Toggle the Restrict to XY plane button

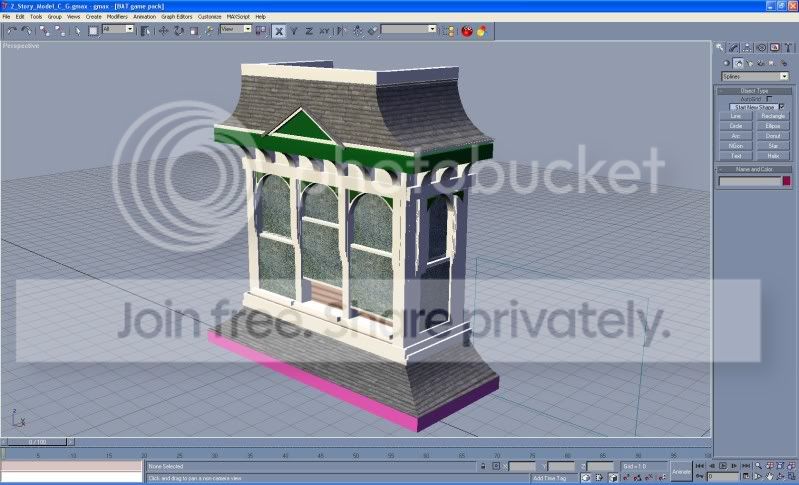tap(324, 31)
